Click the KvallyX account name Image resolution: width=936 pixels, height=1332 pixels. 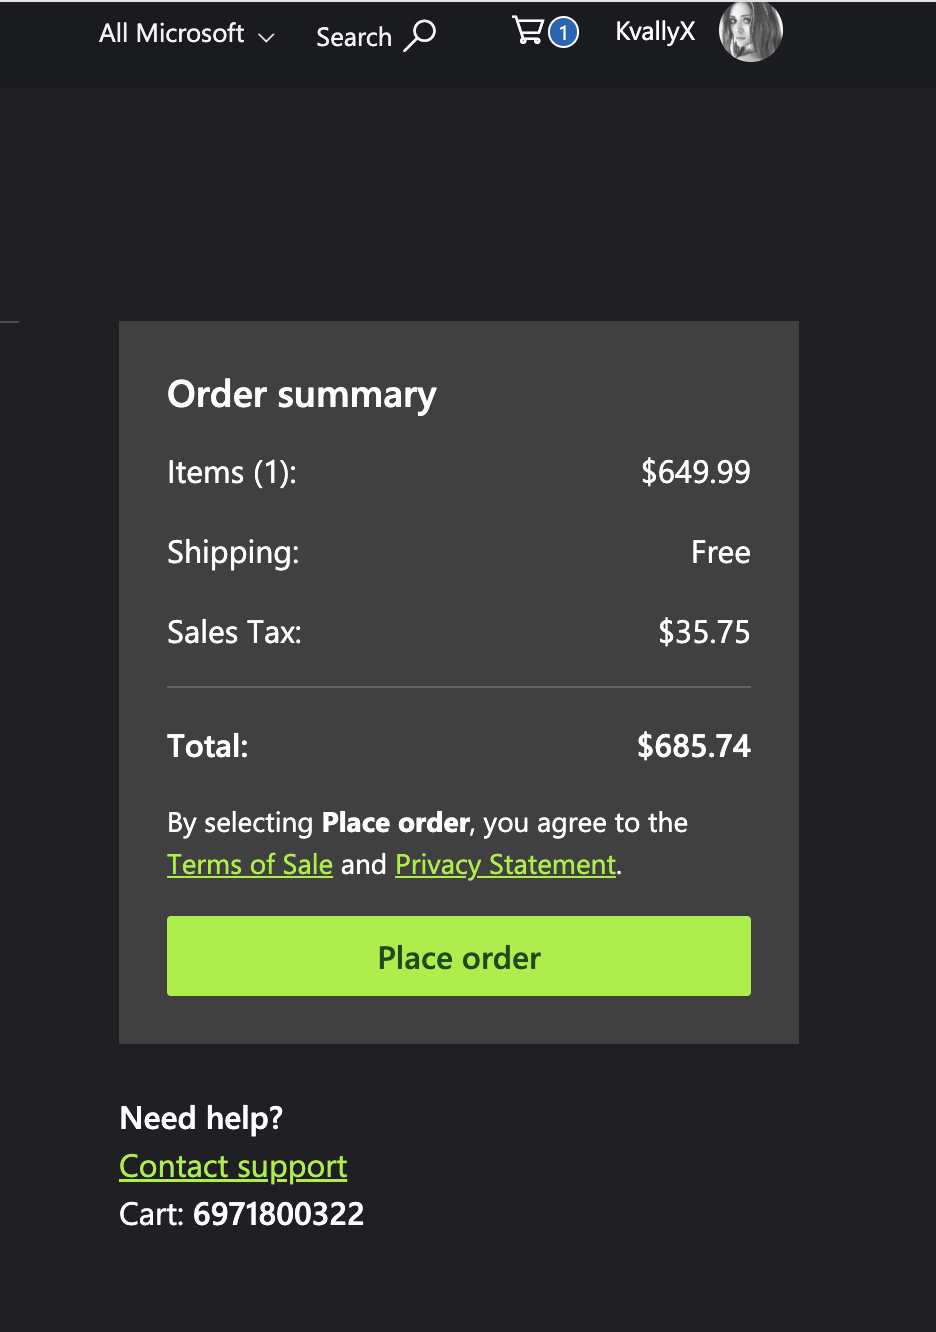coord(655,32)
